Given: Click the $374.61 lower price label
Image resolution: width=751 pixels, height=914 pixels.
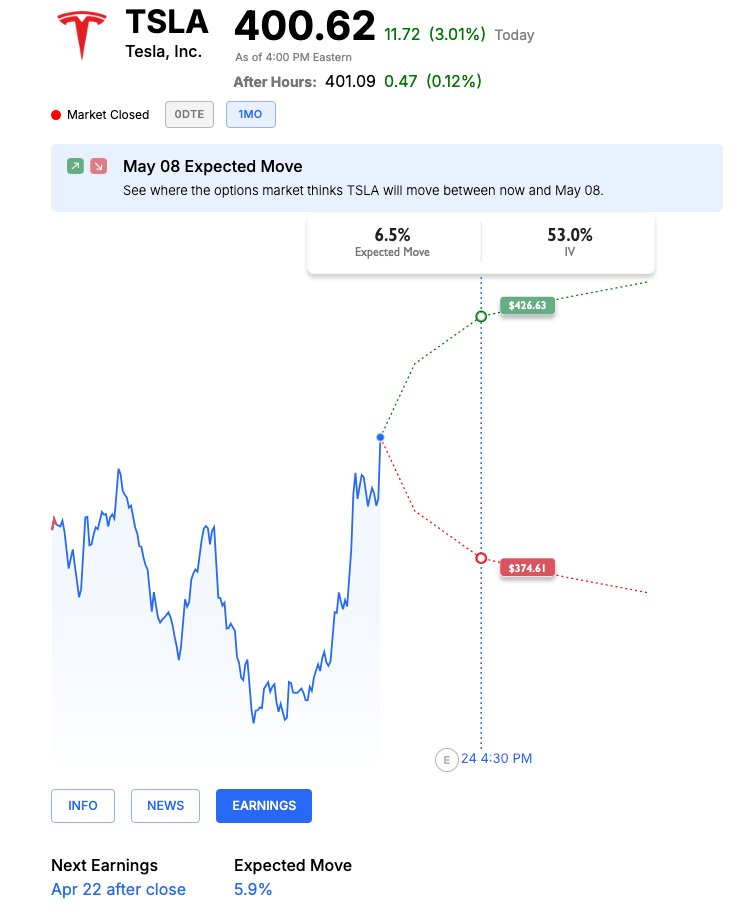Looking at the screenshot, I should pyautogui.click(x=527, y=568).
